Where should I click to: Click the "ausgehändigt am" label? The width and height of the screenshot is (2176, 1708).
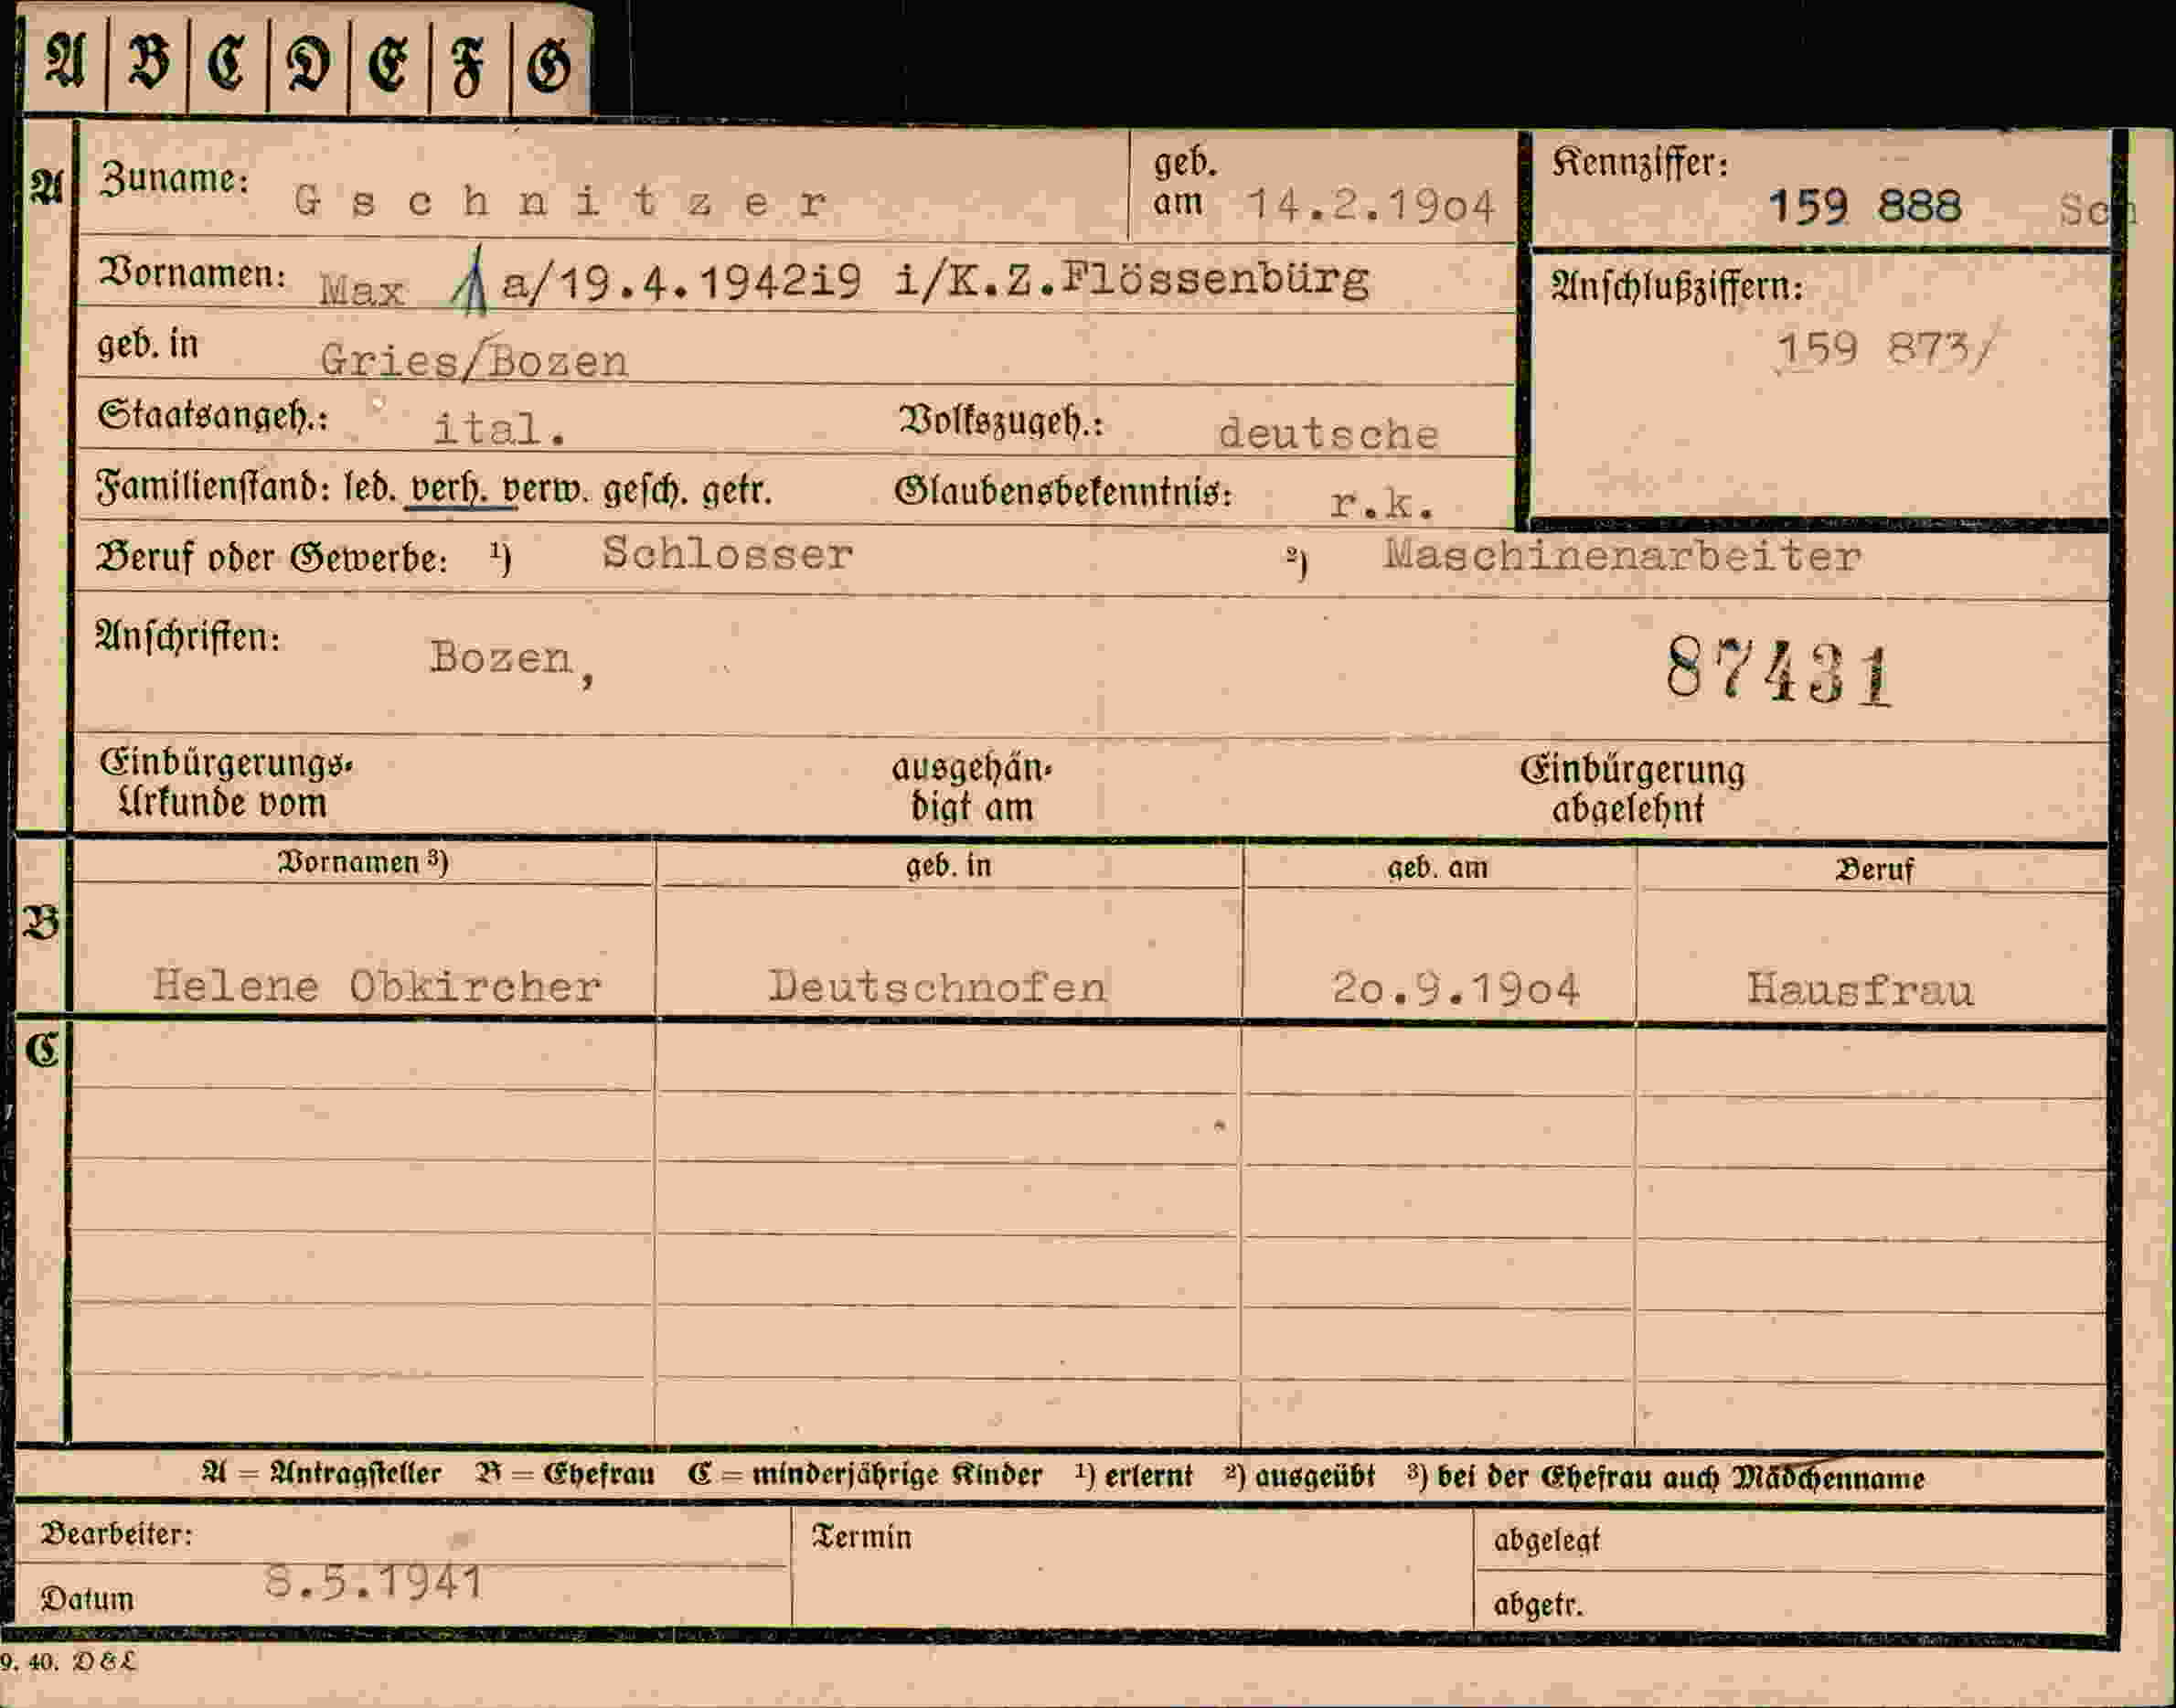click(x=972, y=788)
